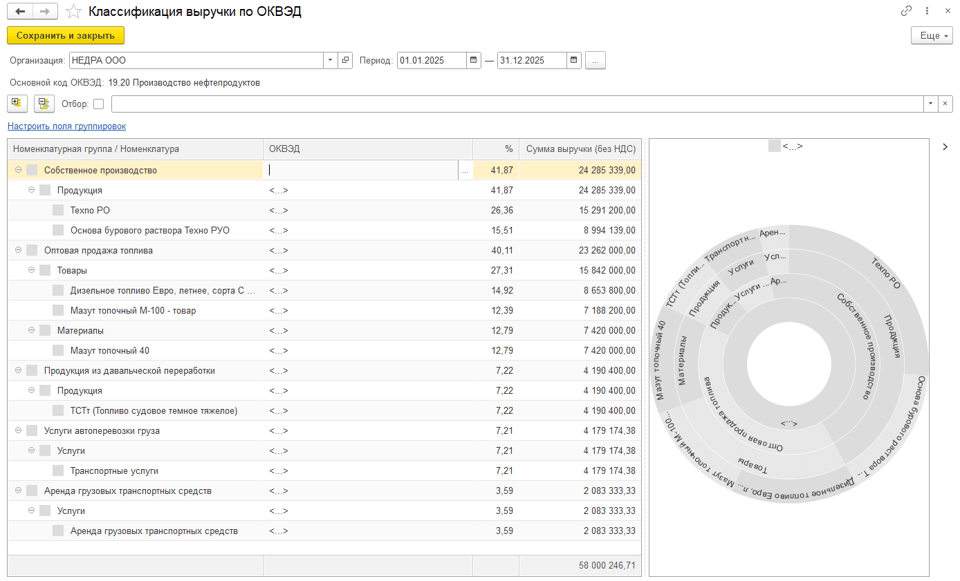Collapse the Оптовая продажа топлива group
This screenshot has width=960, height=581.
(18, 250)
